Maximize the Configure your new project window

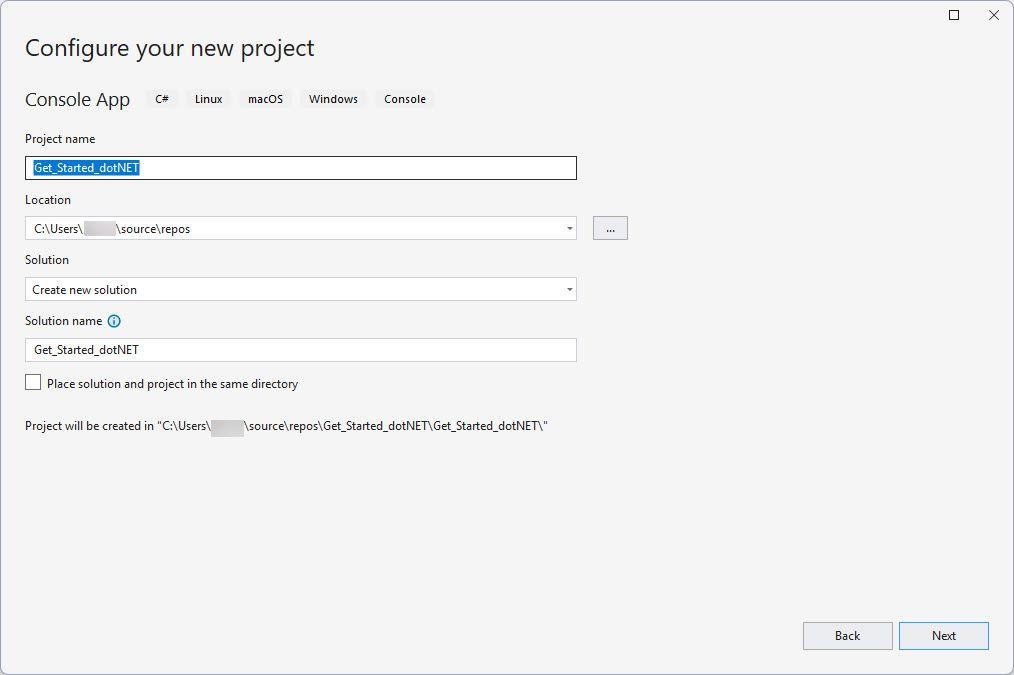[954, 15]
